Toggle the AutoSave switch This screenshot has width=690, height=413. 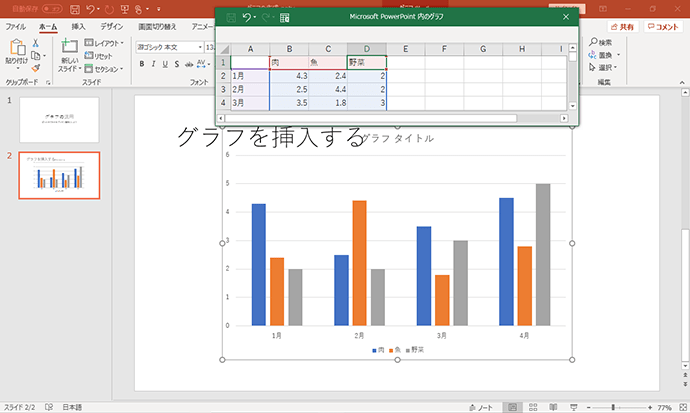pyautogui.click(x=52, y=9)
